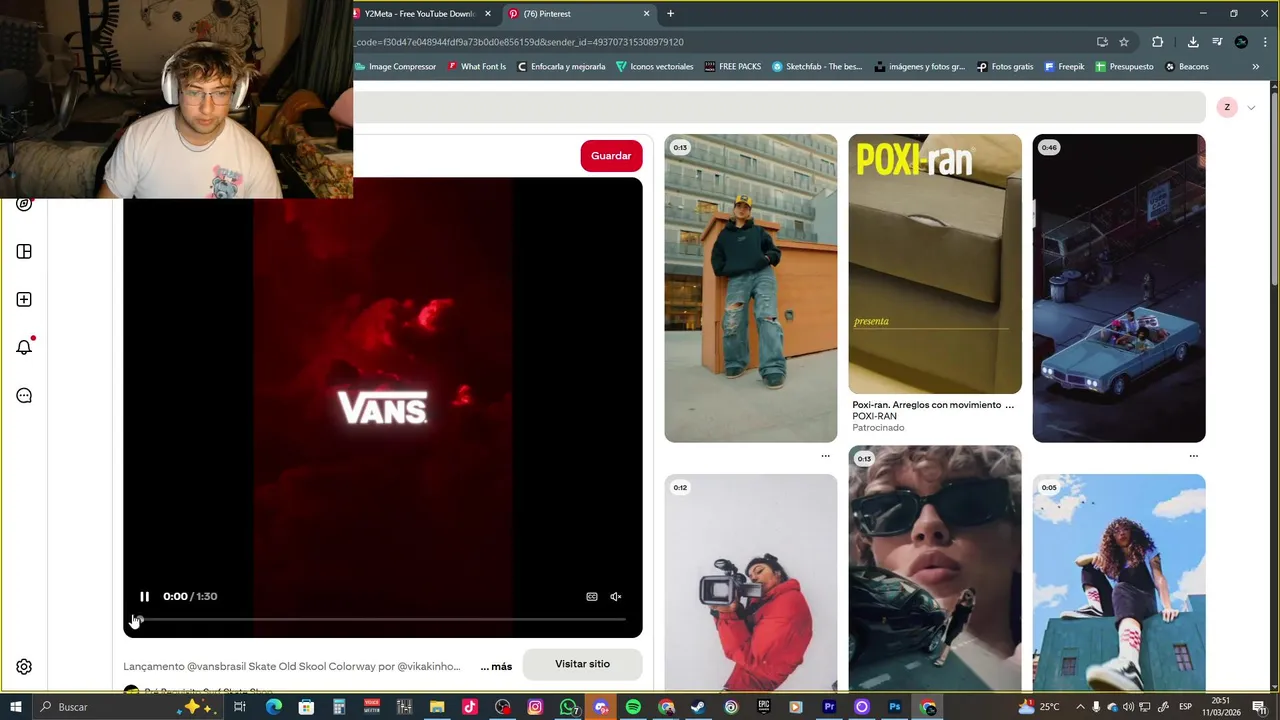This screenshot has width=1280, height=720.
Task: Open Pinterest notifications bell
Action: (24, 347)
